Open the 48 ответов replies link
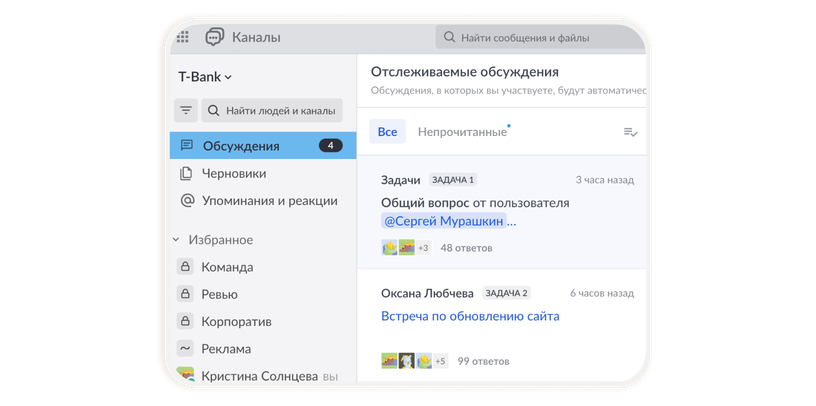 click(466, 248)
